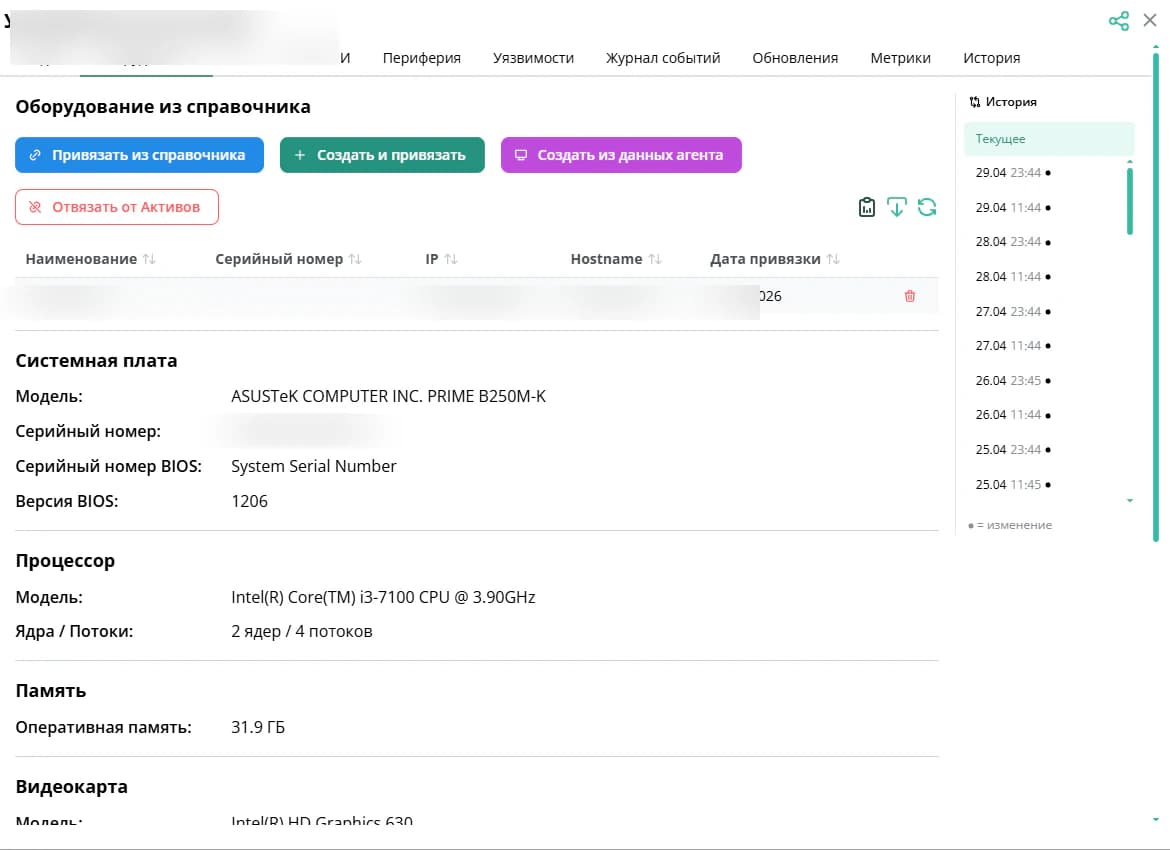Sort by Дата привязки column arrows
The image size is (1170, 850).
tap(833, 259)
